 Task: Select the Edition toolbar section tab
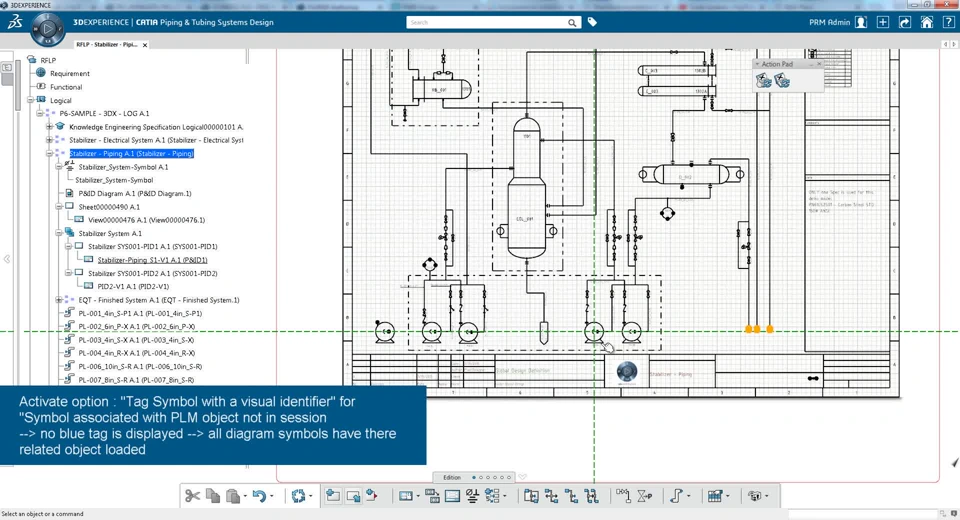[x=452, y=477]
